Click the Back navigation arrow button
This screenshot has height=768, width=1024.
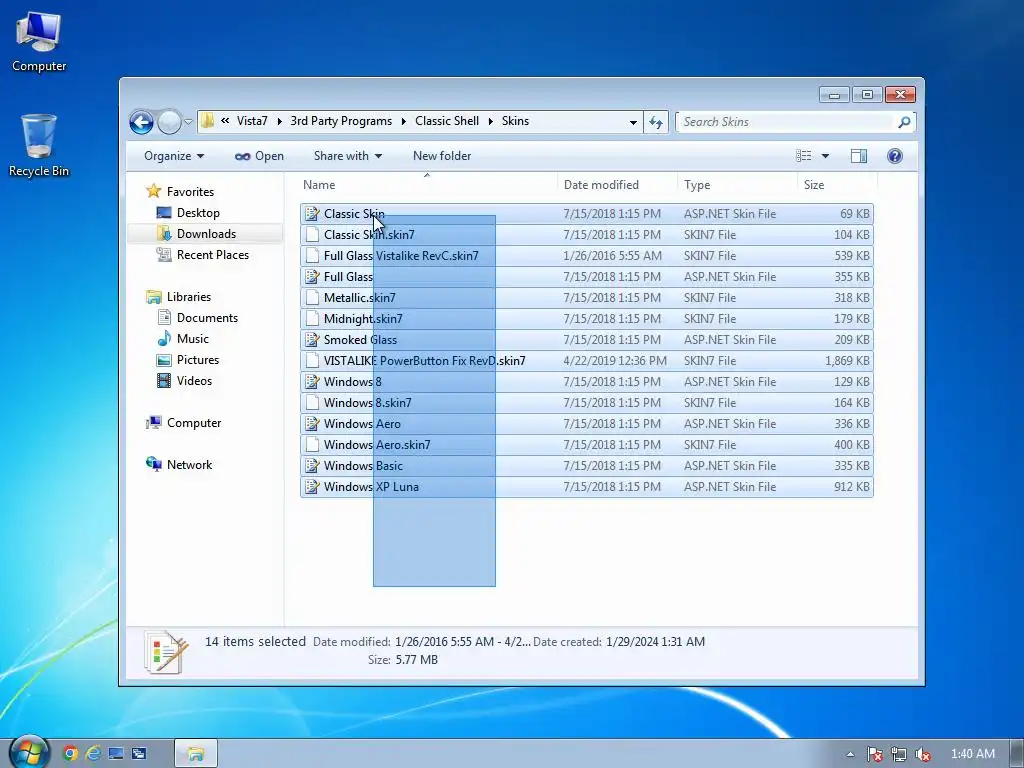[x=141, y=122]
